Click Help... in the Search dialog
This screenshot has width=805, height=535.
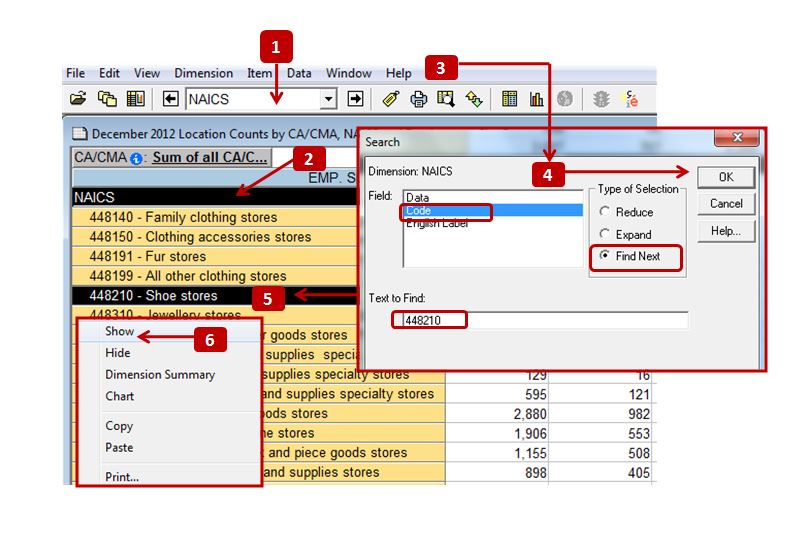coord(726,231)
